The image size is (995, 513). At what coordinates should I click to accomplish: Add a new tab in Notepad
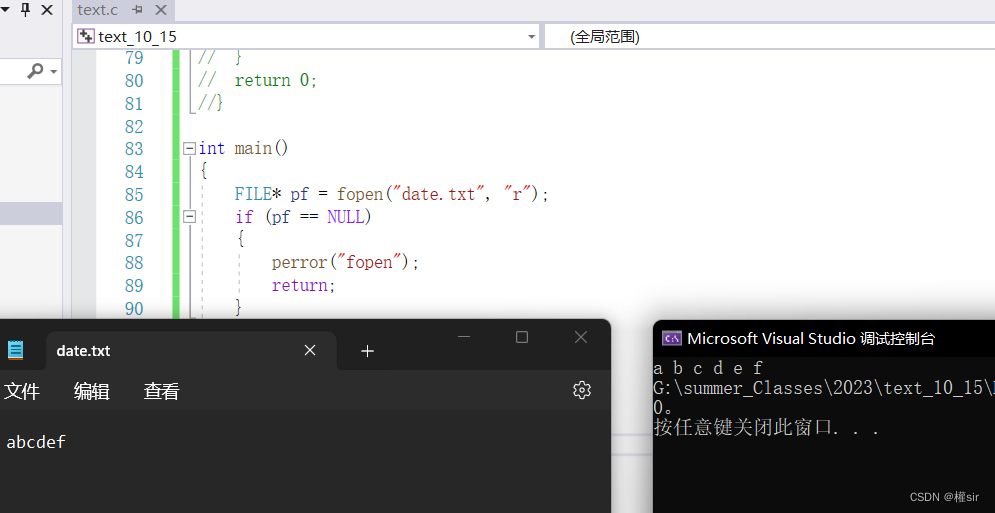pyautogui.click(x=367, y=351)
